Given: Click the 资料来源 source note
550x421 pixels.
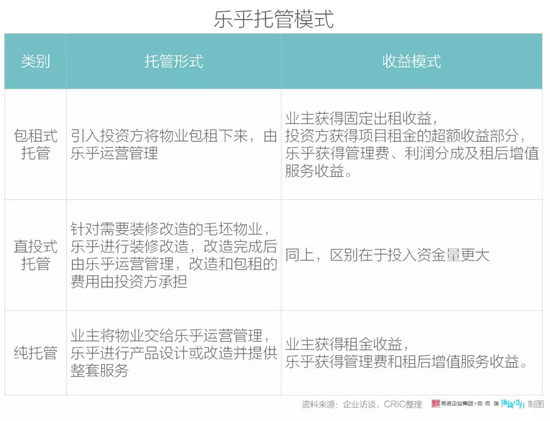Looking at the screenshot, I should 362,405.
